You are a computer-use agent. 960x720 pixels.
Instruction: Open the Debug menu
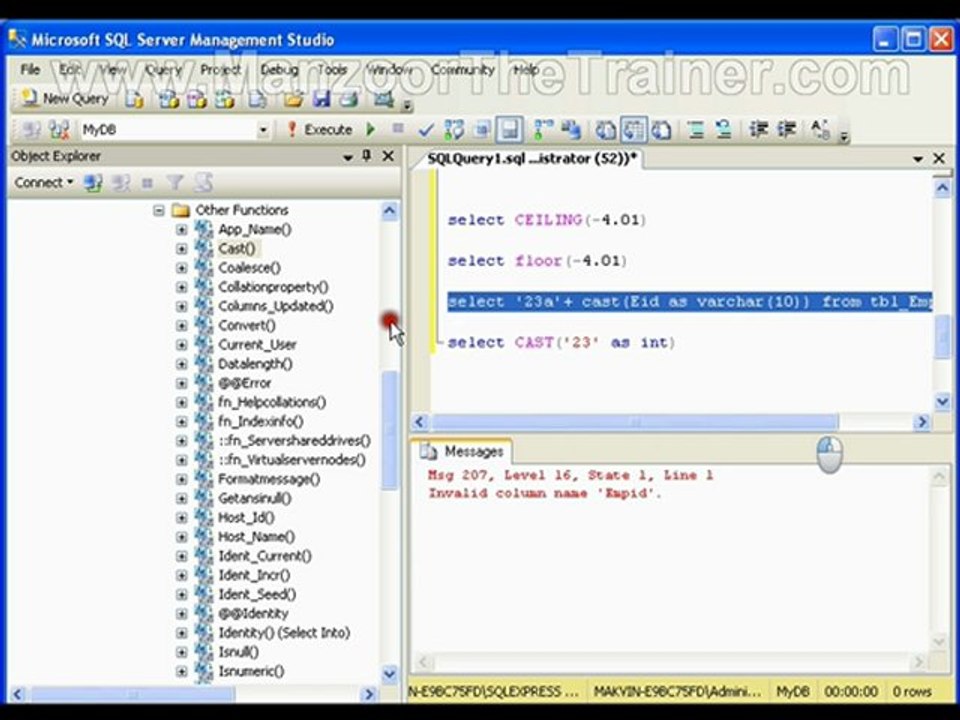pyautogui.click(x=279, y=69)
